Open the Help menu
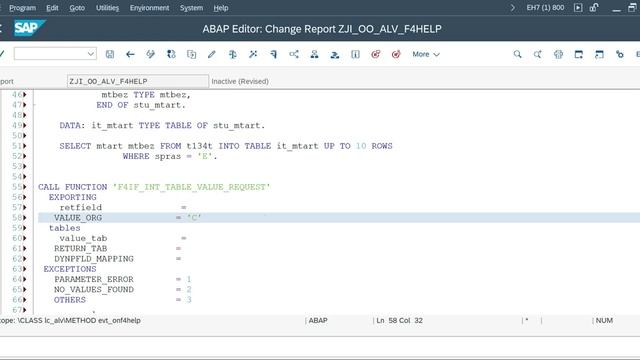The height and width of the screenshot is (360, 640). (221, 8)
